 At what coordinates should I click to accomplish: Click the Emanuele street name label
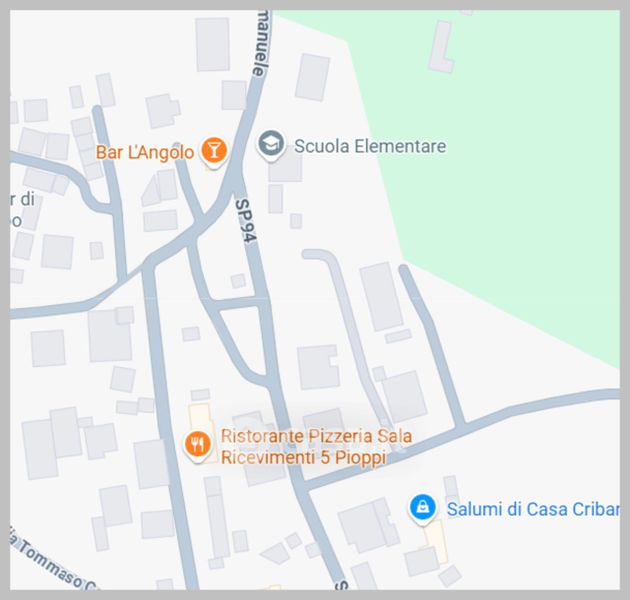click(x=262, y=43)
